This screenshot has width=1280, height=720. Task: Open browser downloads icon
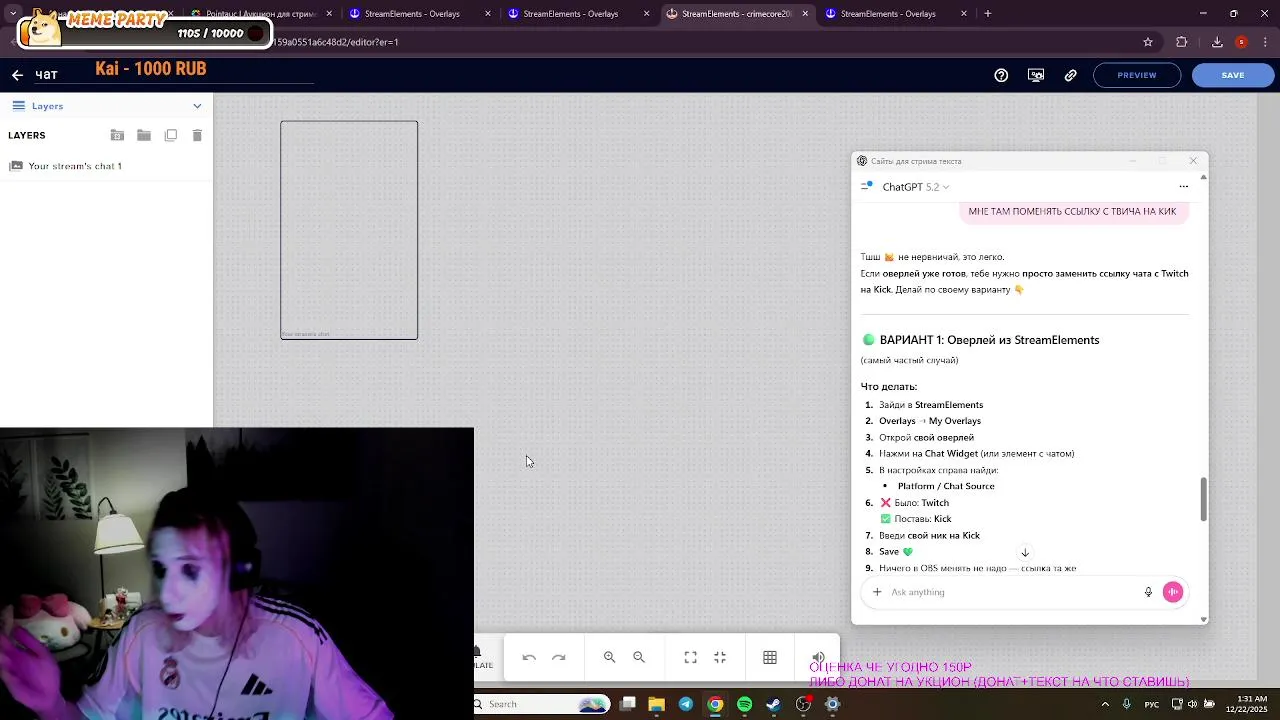pos(1217,42)
